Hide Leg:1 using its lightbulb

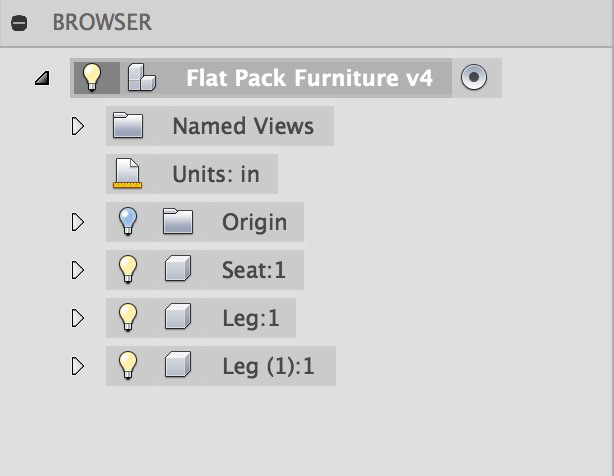pyautogui.click(x=128, y=317)
